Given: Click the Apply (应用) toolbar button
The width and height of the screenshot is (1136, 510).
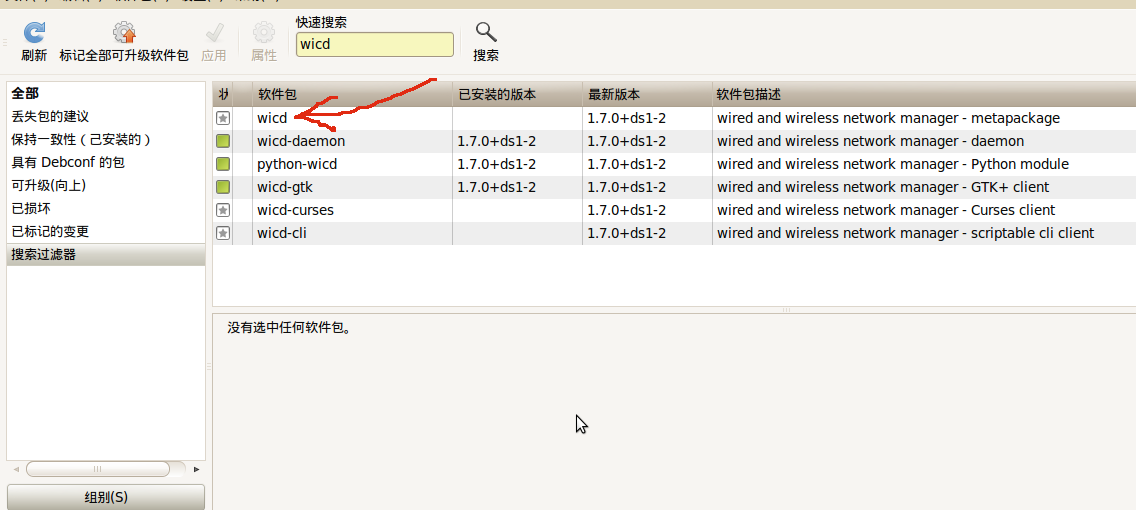Looking at the screenshot, I should tap(214, 42).
